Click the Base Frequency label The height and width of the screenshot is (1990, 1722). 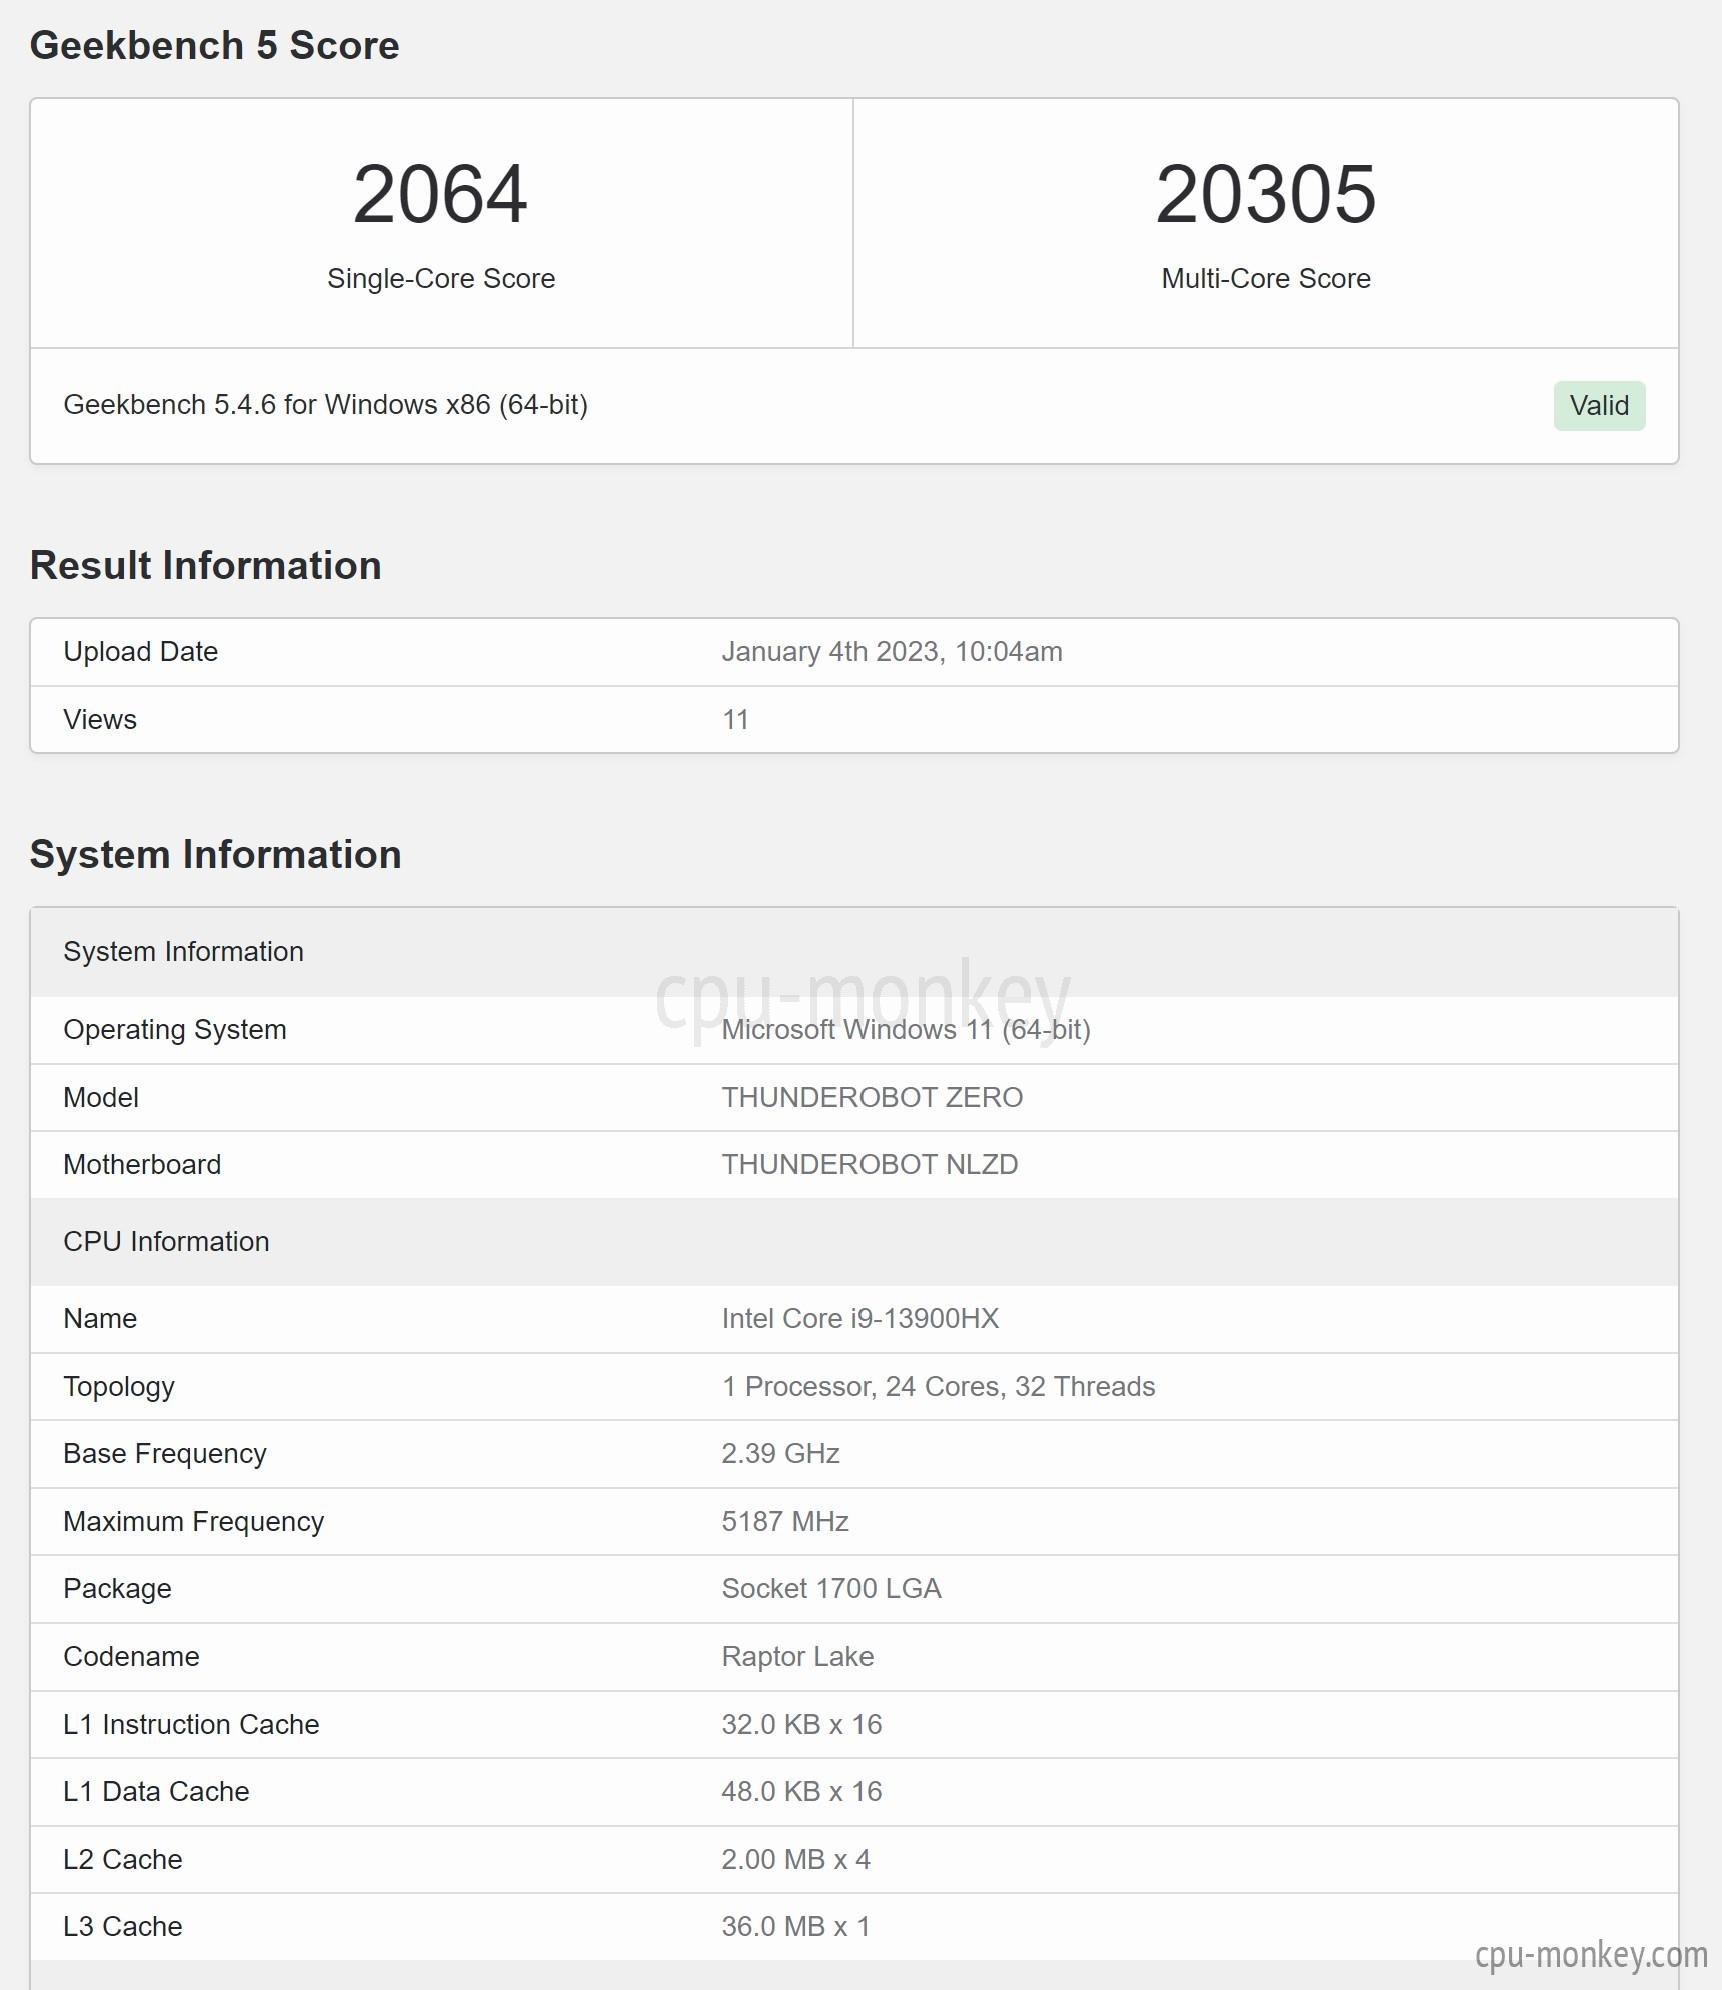(165, 1454)
